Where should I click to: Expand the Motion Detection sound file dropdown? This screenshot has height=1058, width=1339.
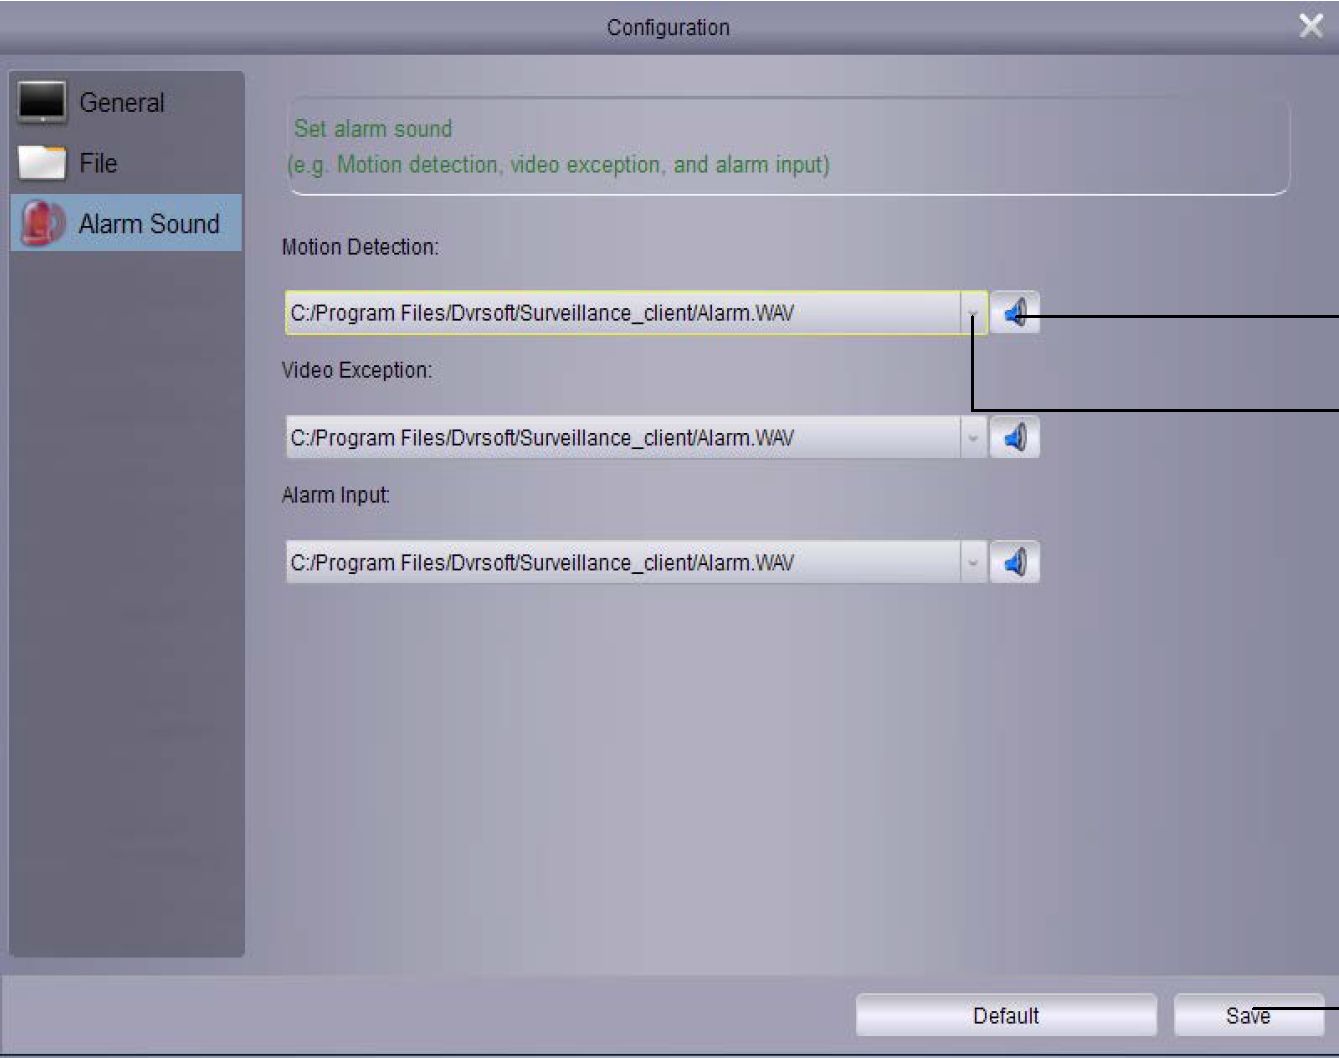pos(973,313)
